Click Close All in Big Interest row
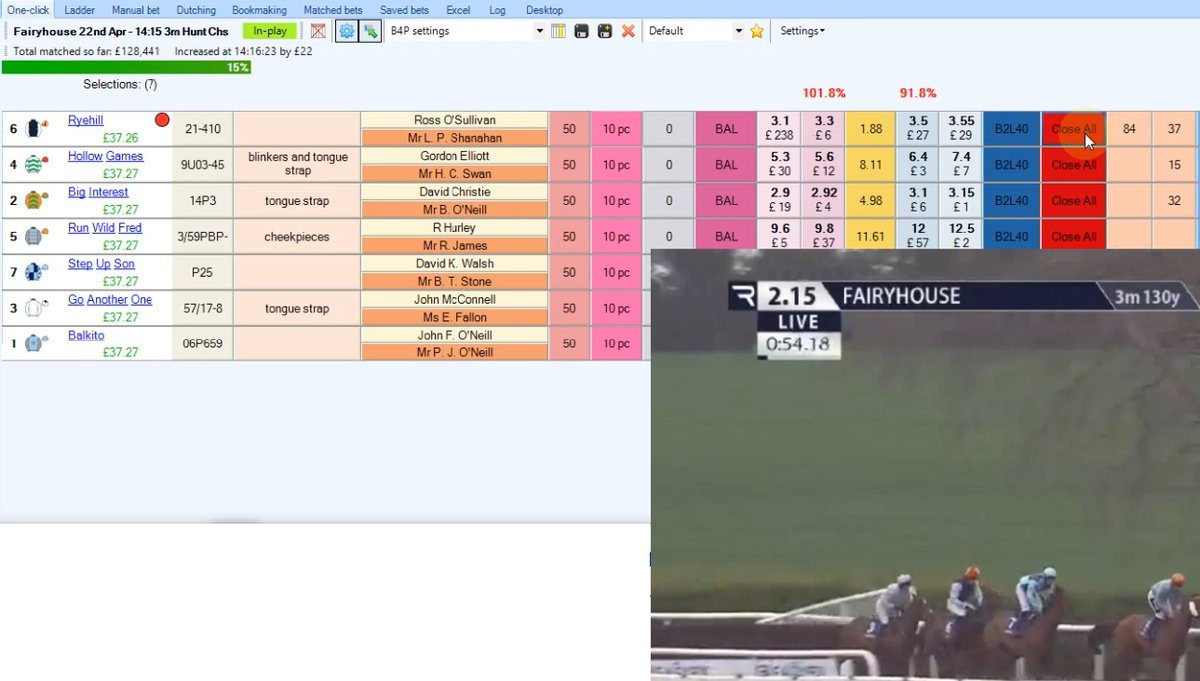 tap(1073, 201)
